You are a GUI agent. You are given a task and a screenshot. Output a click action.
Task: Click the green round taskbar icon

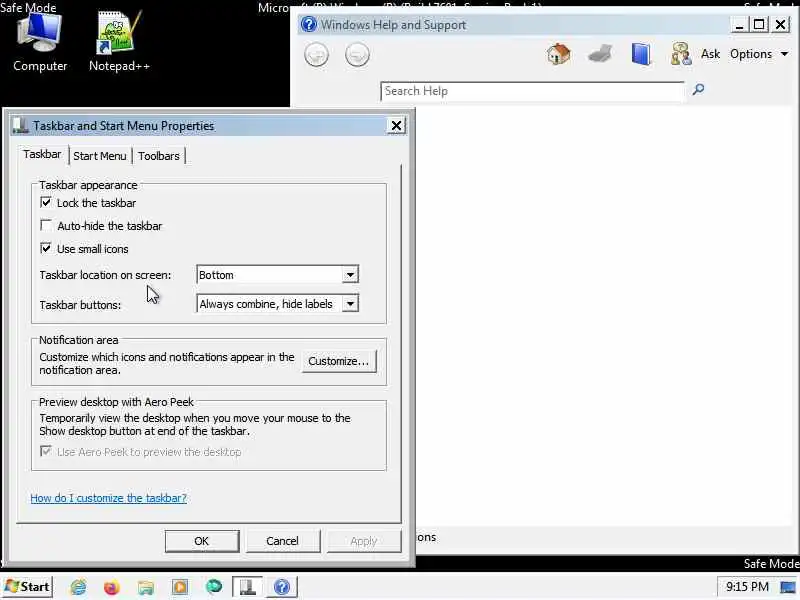click(214, 587)
